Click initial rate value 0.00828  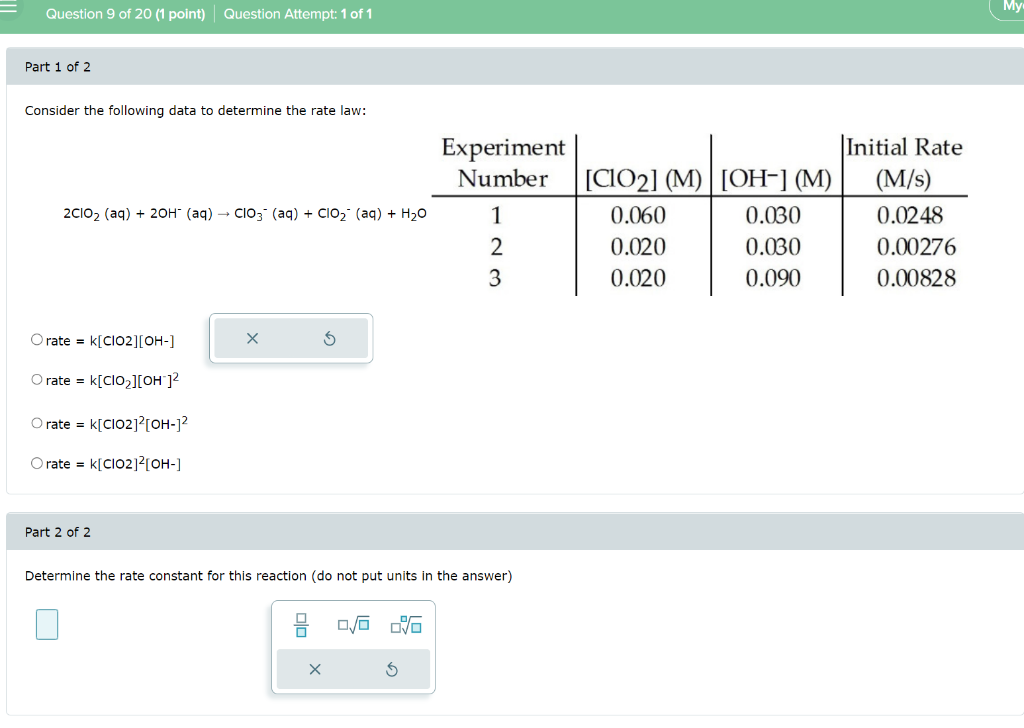[916, 278]
